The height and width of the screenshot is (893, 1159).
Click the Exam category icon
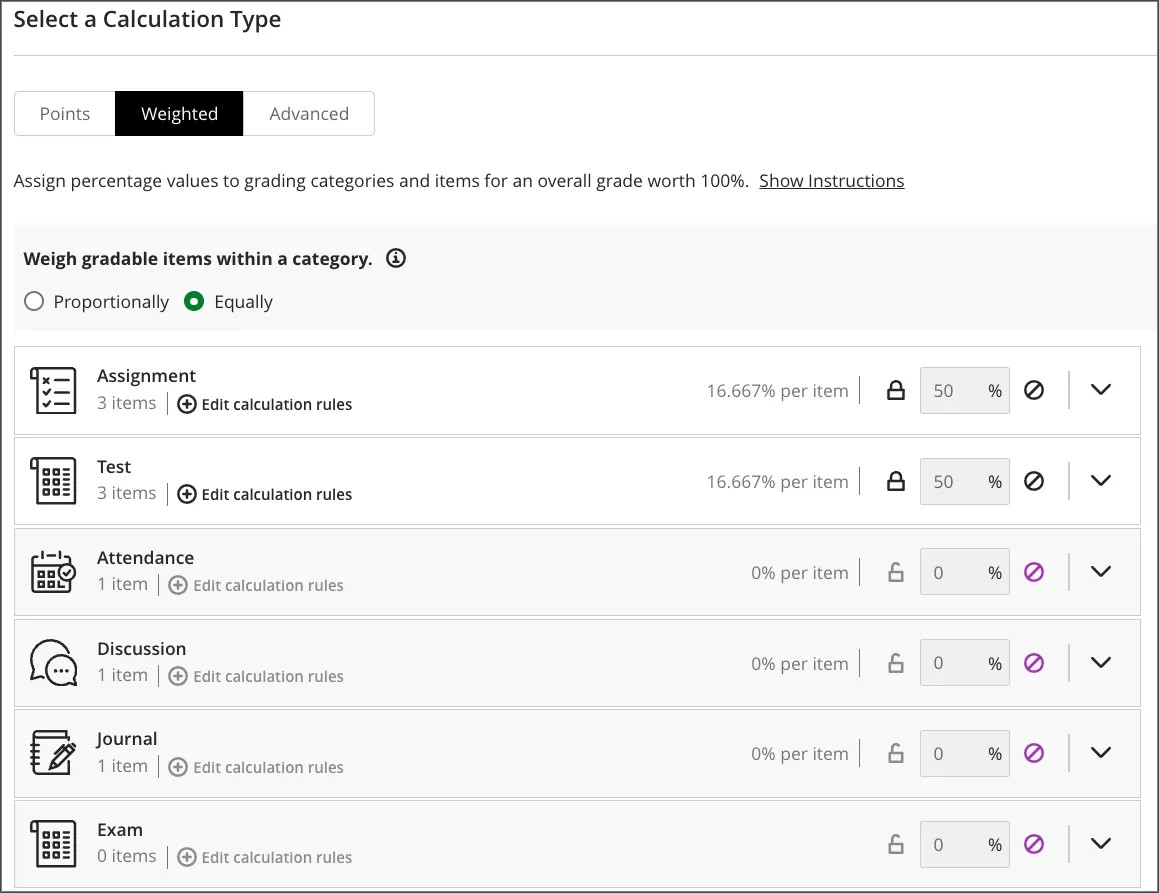coord(53,844)
